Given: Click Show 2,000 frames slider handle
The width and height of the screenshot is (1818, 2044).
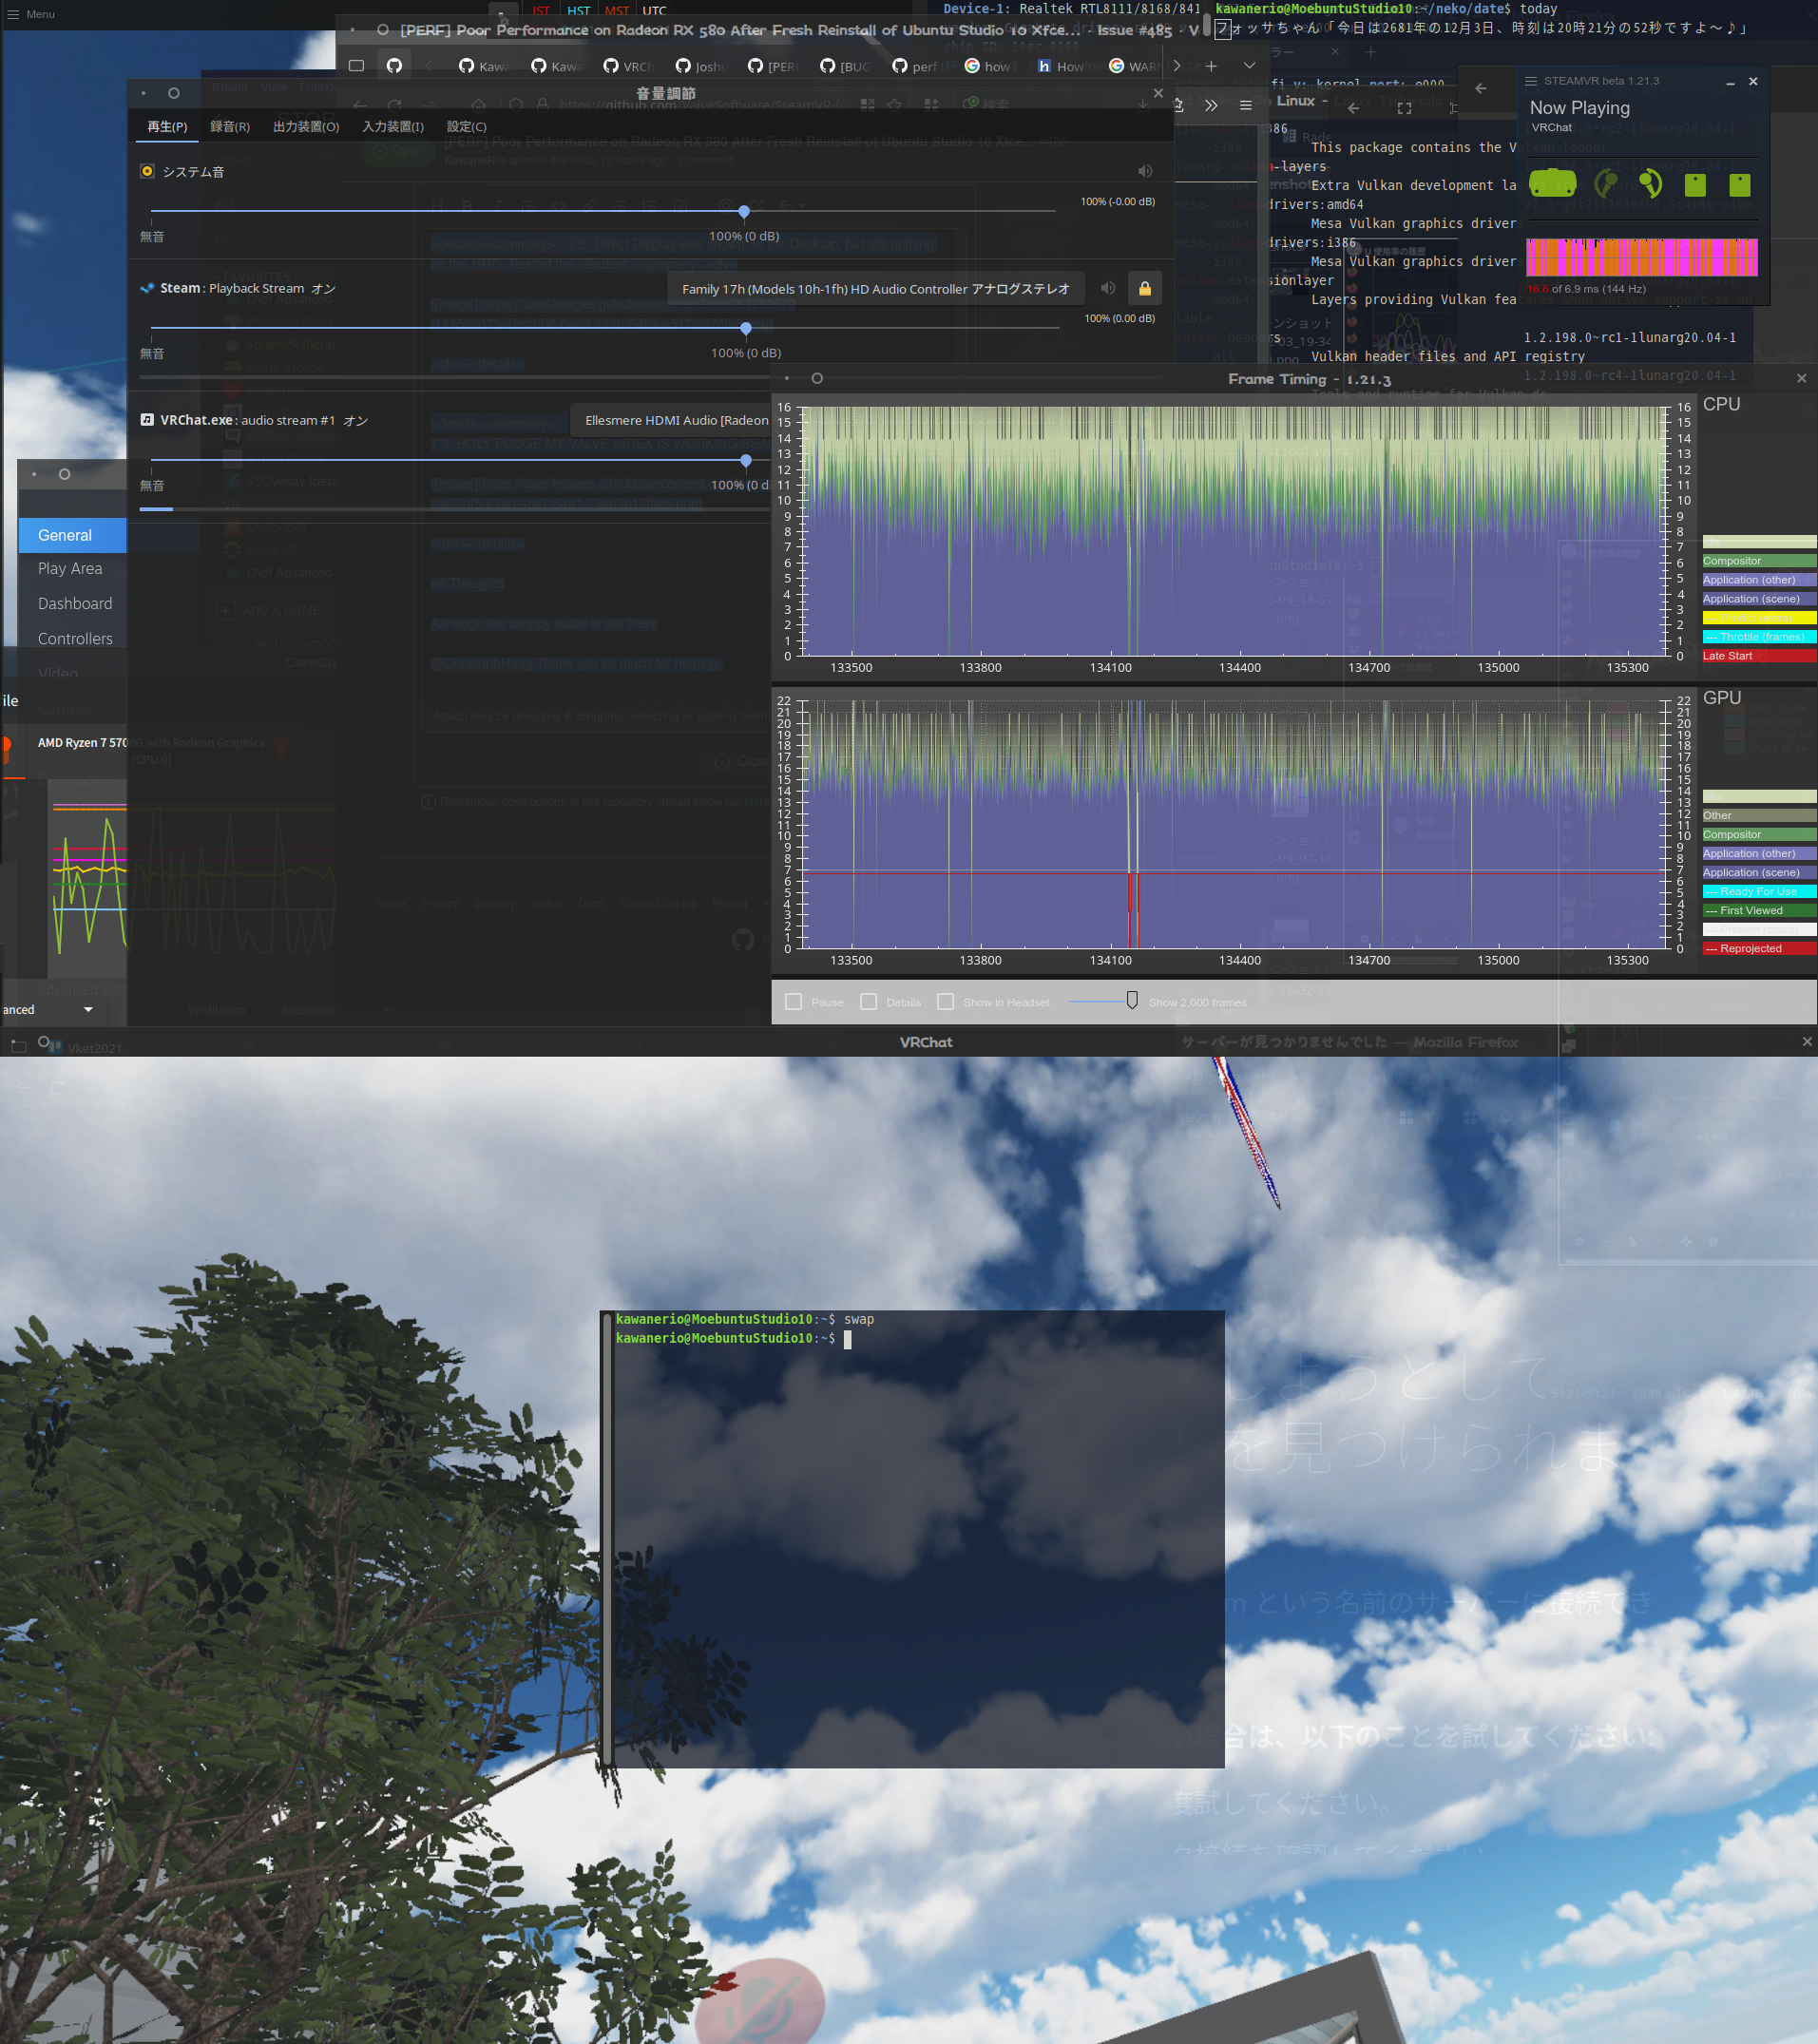Looking at the screenshot, I should pyautogui.click(x=1132, y=1000).
